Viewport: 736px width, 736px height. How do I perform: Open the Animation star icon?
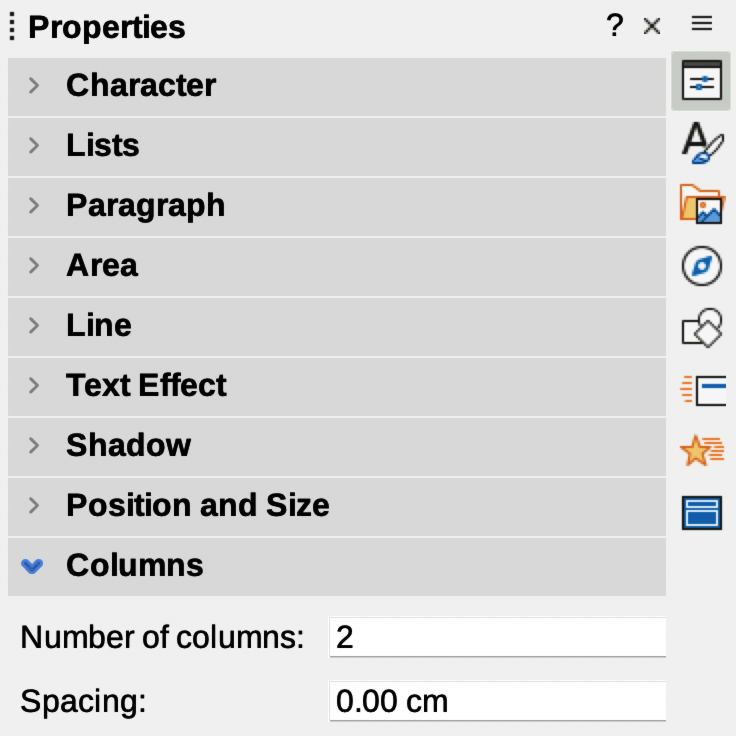(701, 450)
